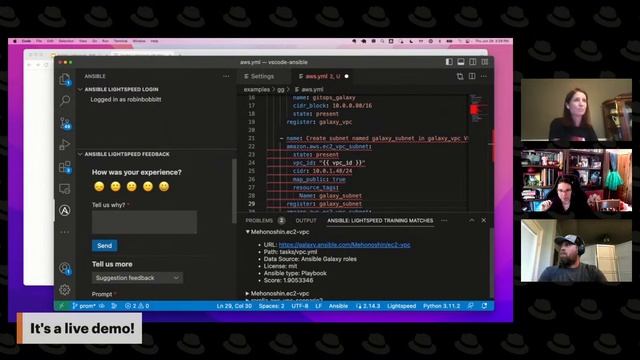Click the open changes icon in editor toolbar
Image resolution: width=640 pixels, height=360 pixels.
tap(460, 76)
